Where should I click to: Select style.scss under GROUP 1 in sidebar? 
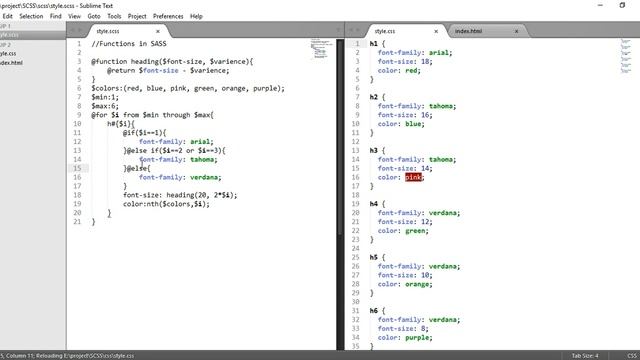coord(9,35)
